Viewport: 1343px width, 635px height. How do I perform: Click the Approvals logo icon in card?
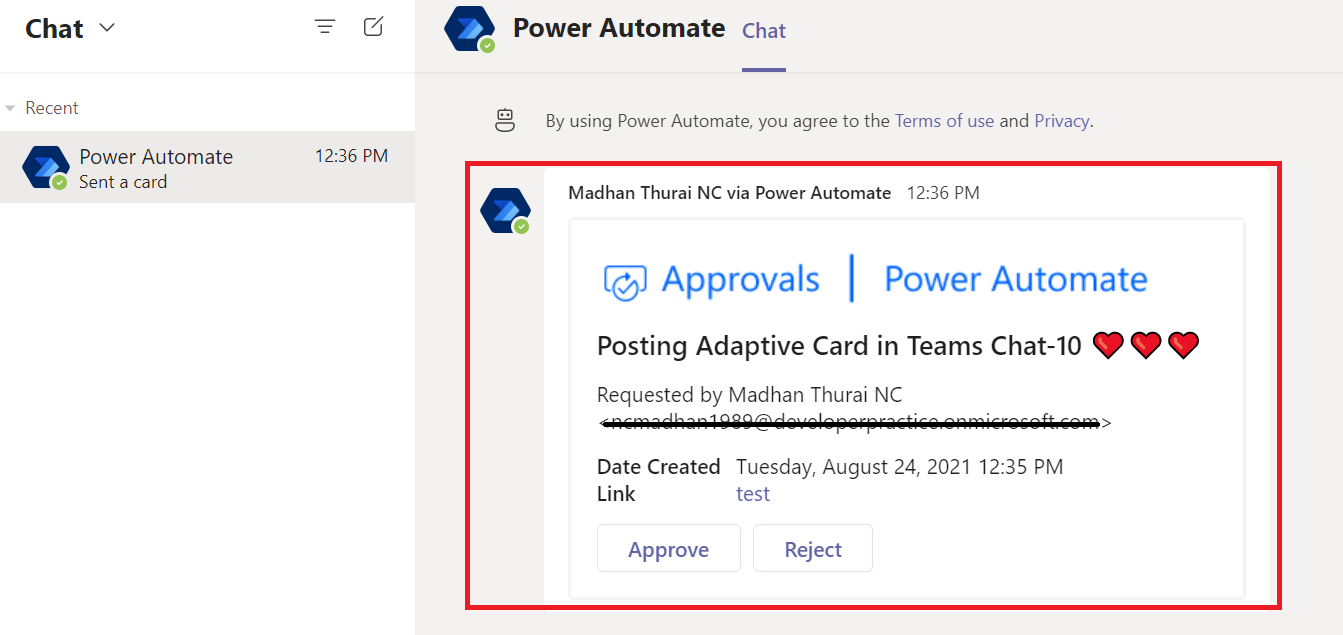click(626, 281)
